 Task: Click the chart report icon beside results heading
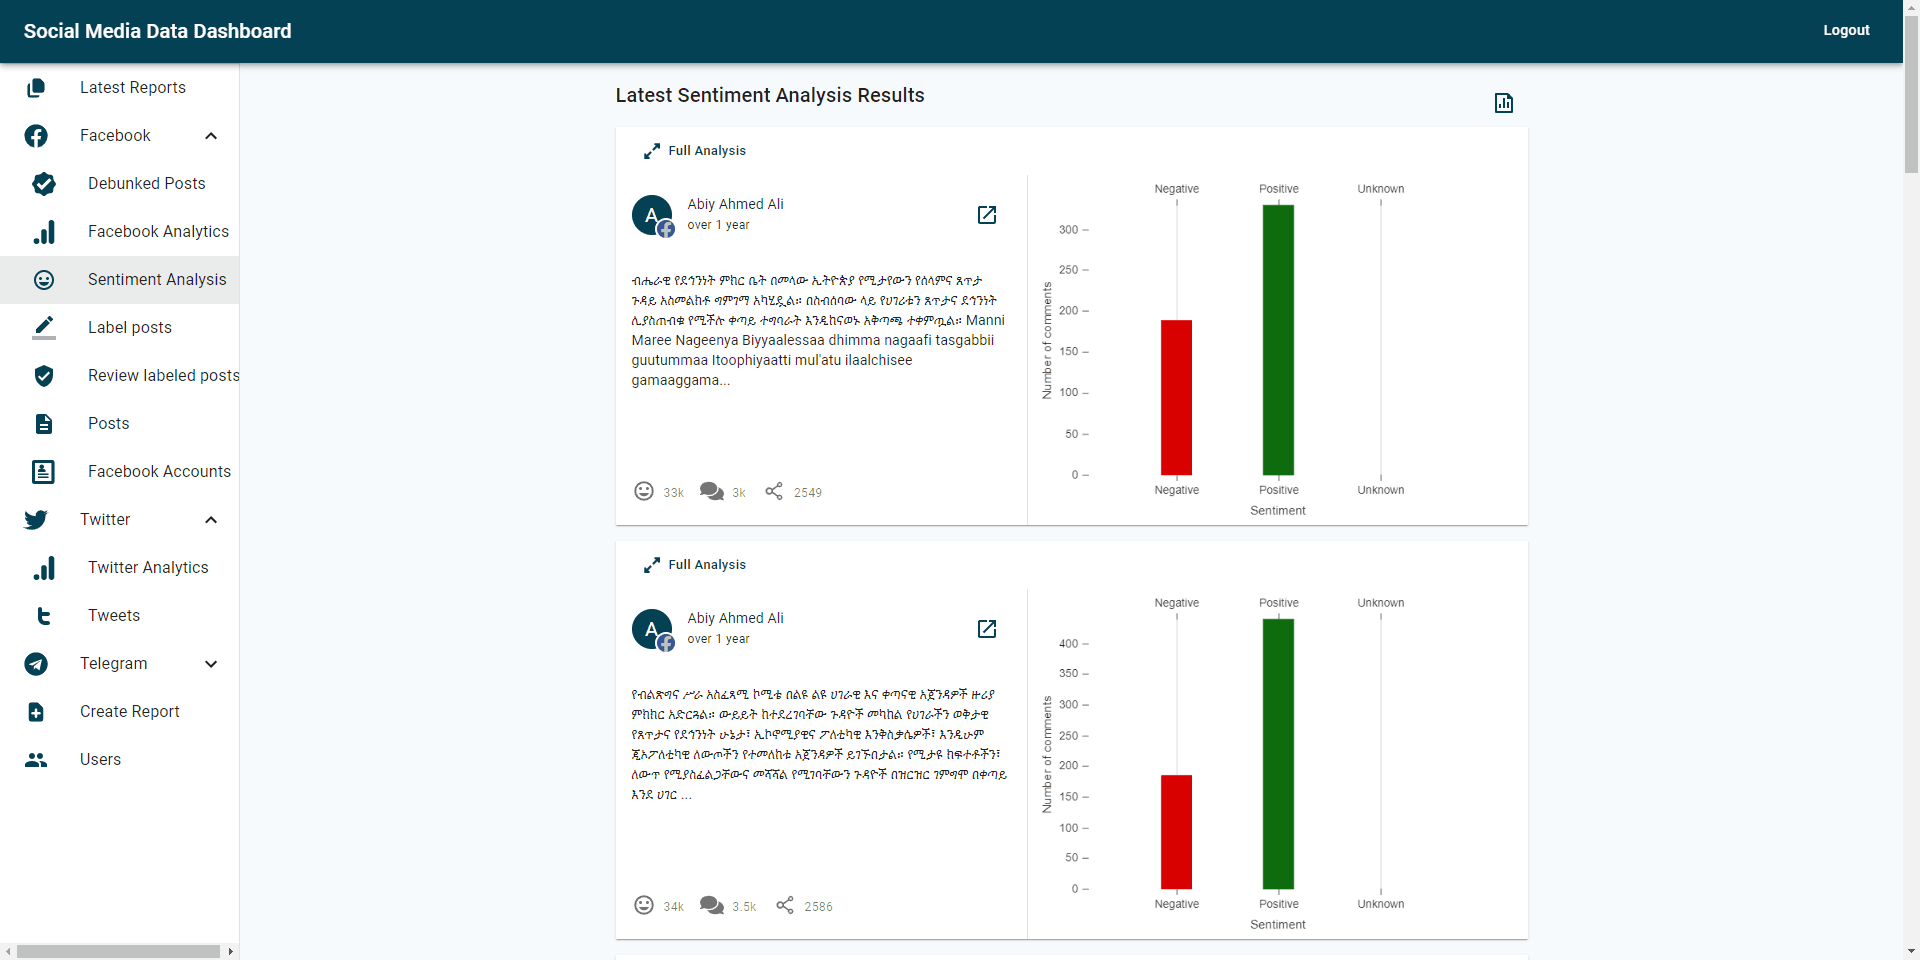tap(1503, 103)
